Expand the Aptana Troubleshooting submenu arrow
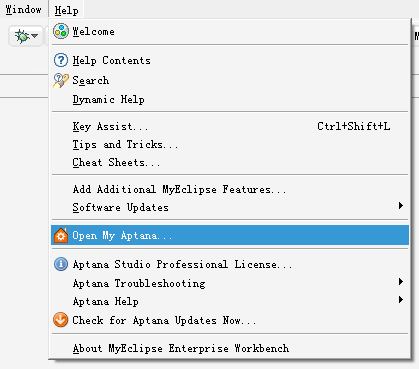The width and height of the screenshot is (419, 369). point(401,282)
